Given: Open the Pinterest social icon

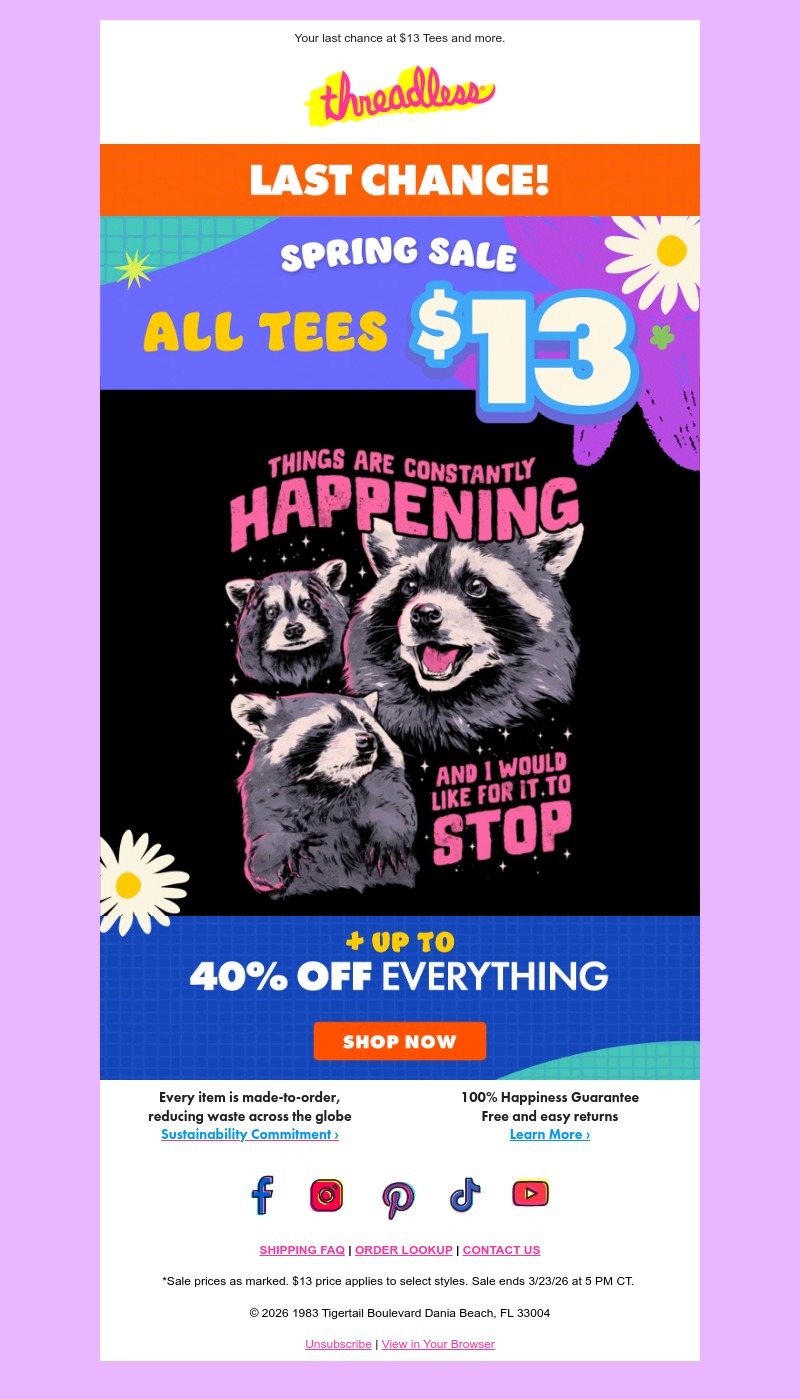Looking at the screenshot, I should (x=398, y=1198).
